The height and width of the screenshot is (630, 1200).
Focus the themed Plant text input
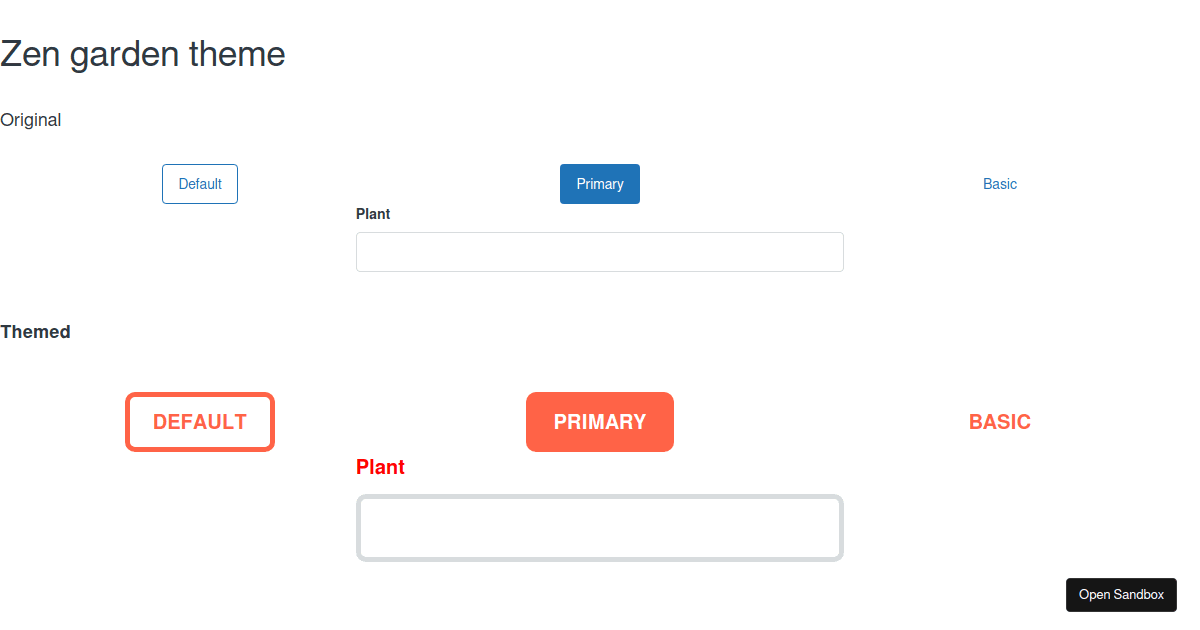click(599, 527)
